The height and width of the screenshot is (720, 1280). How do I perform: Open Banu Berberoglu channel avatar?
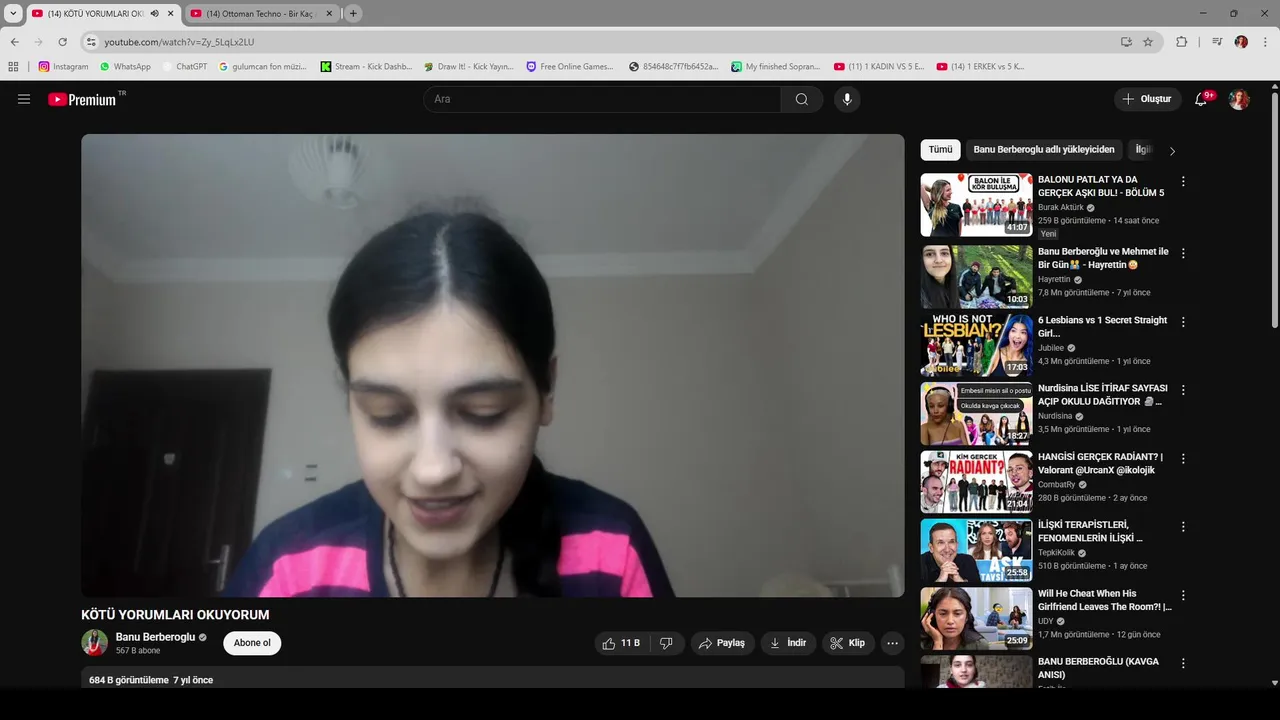point(95,643)
